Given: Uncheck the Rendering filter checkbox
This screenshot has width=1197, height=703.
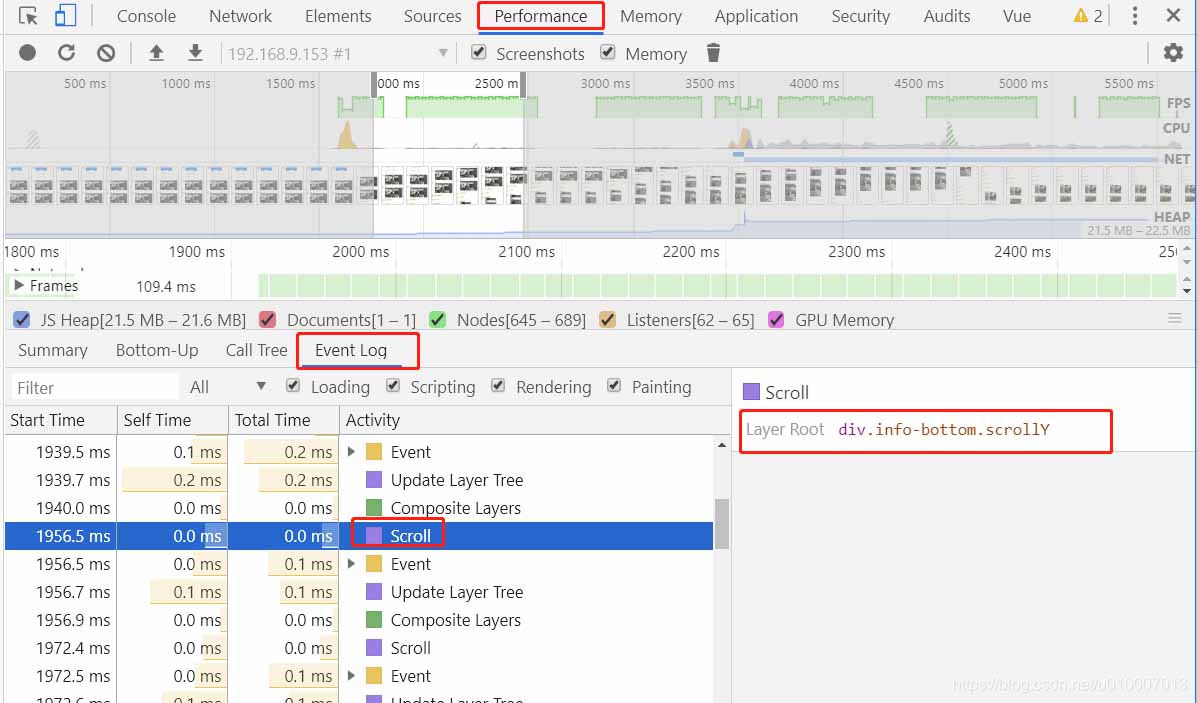Looking at the screenshot, I should pos(498,386).
